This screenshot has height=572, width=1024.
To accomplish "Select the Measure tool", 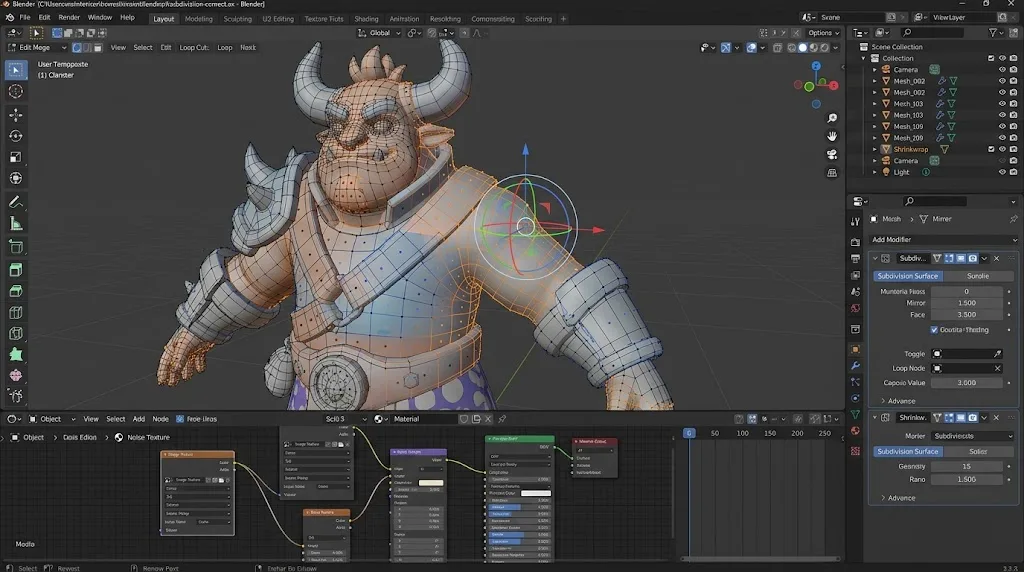I will coord(16,224).
